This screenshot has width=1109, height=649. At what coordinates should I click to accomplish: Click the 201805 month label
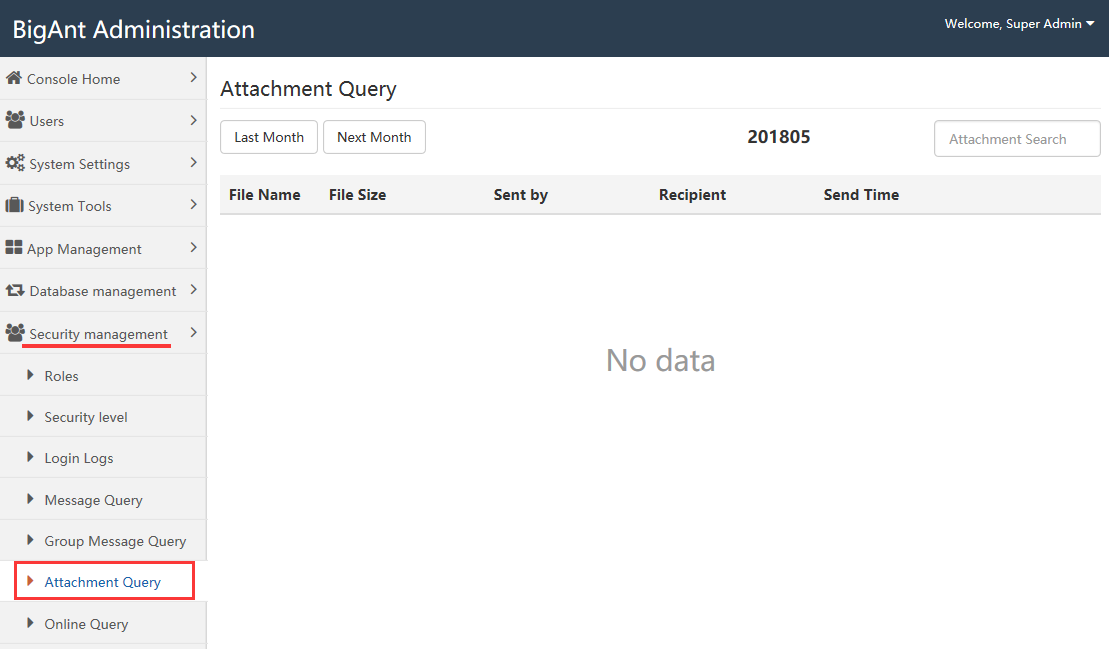click(x=779, y=136)
